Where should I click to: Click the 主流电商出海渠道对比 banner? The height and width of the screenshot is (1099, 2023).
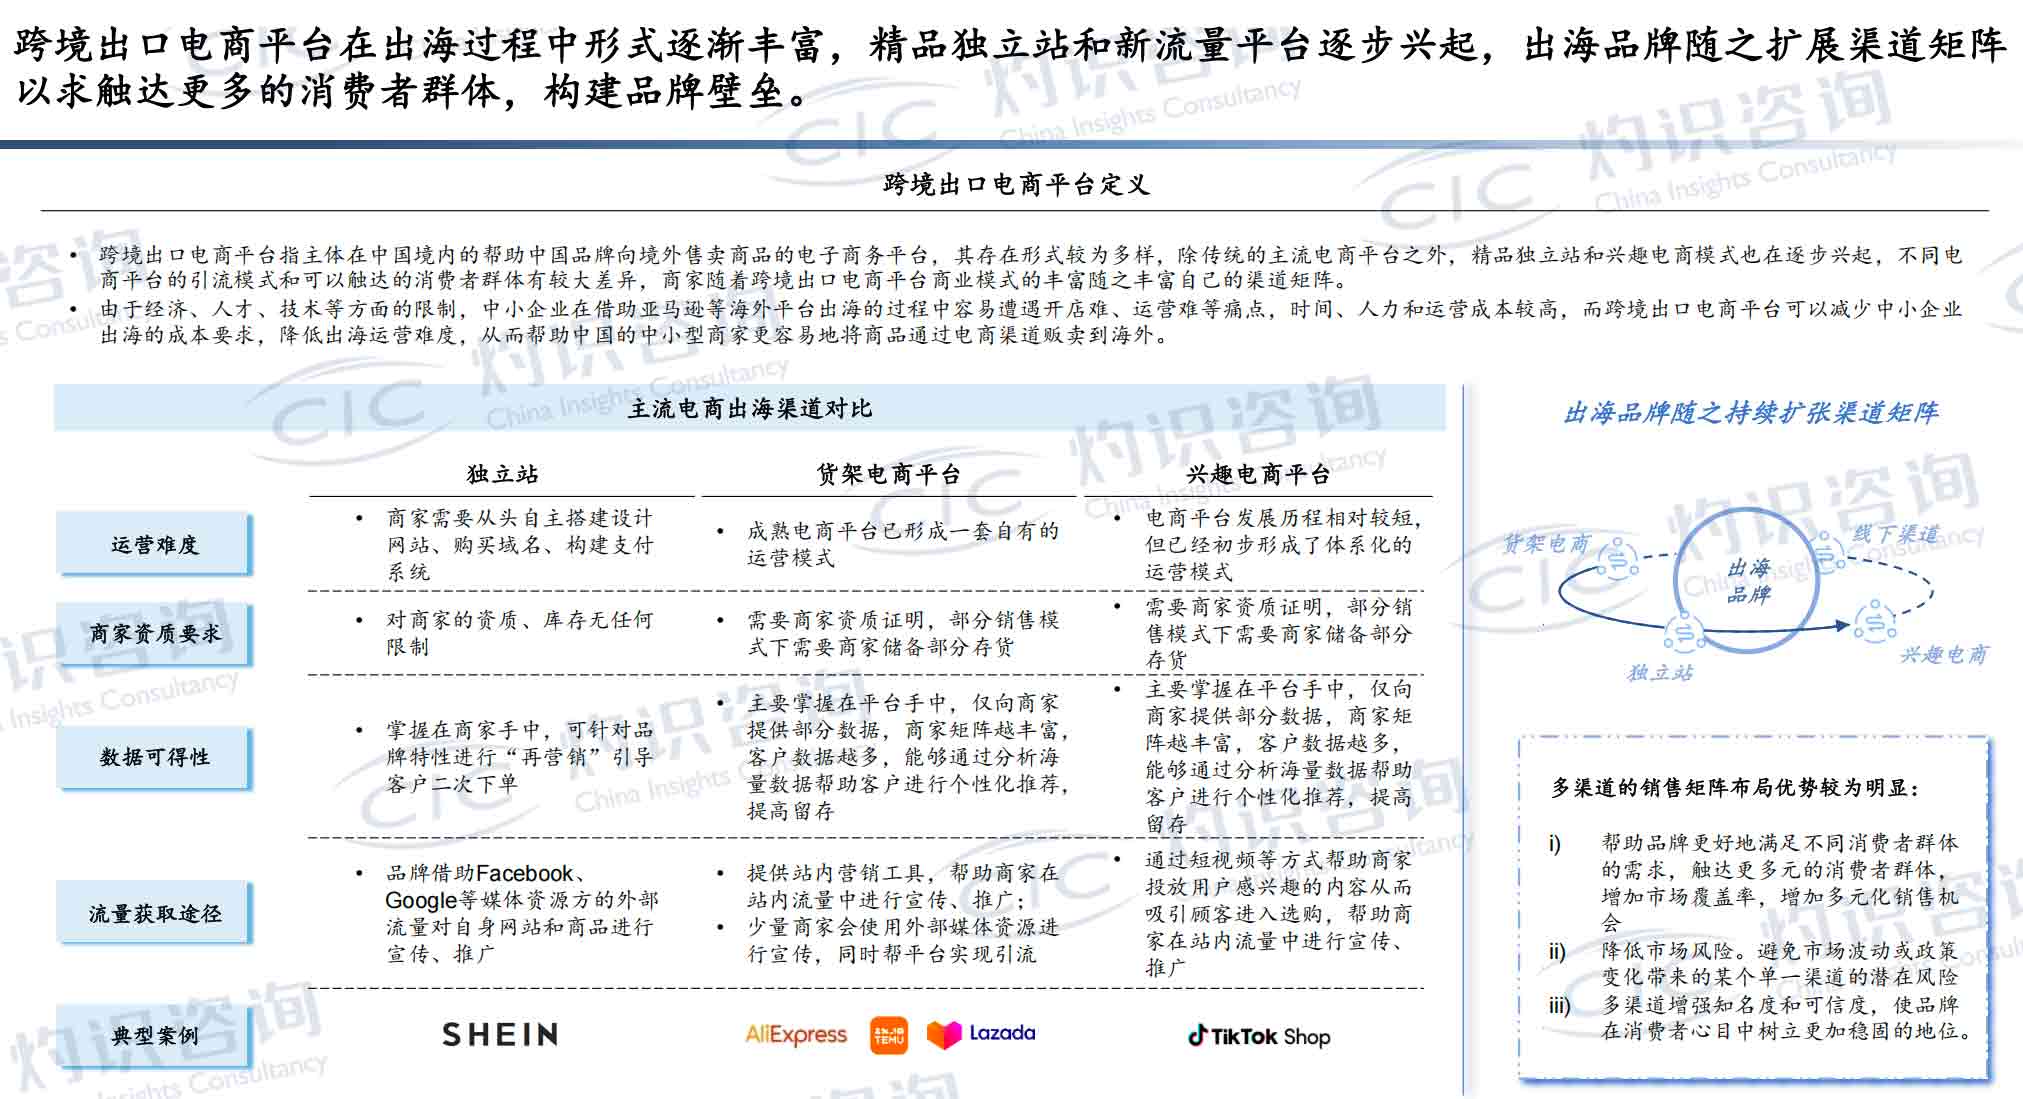point(750,408)
